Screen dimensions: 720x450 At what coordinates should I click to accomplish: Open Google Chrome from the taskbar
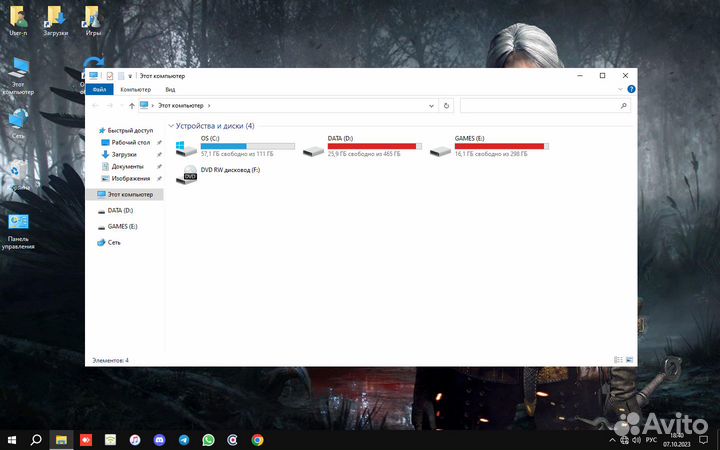click(x=257, y=439)
